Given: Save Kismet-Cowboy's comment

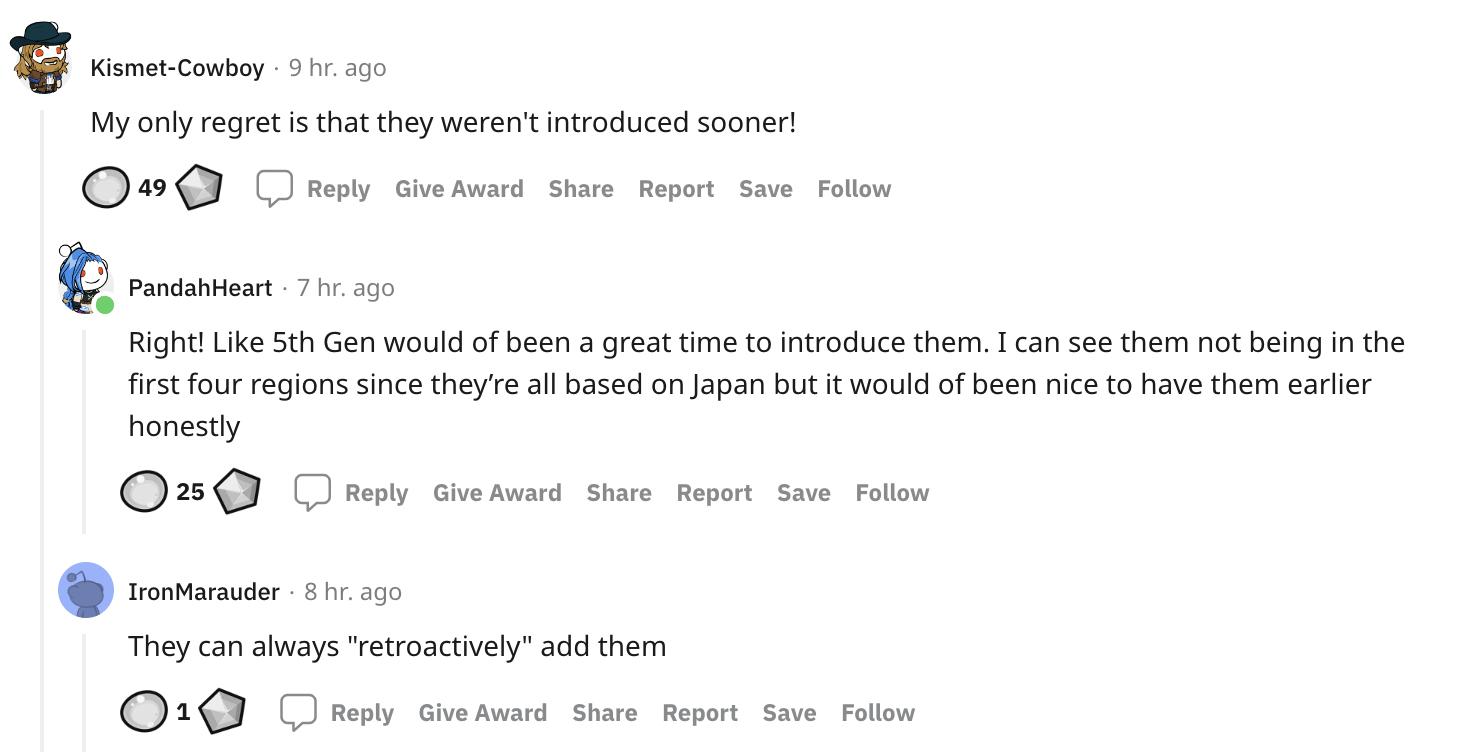Looking at the screenshot, I should 765,189.
